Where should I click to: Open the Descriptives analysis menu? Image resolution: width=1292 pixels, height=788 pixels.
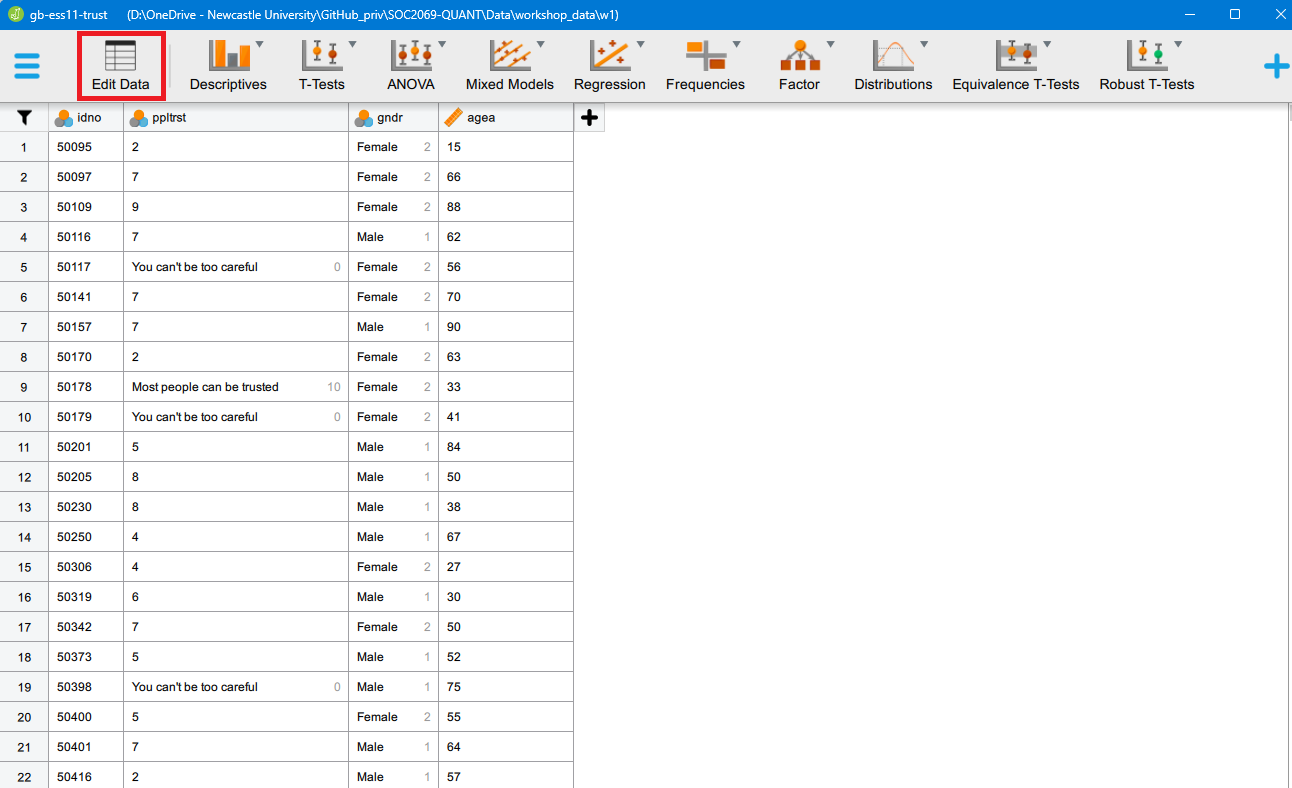point(228,66)
